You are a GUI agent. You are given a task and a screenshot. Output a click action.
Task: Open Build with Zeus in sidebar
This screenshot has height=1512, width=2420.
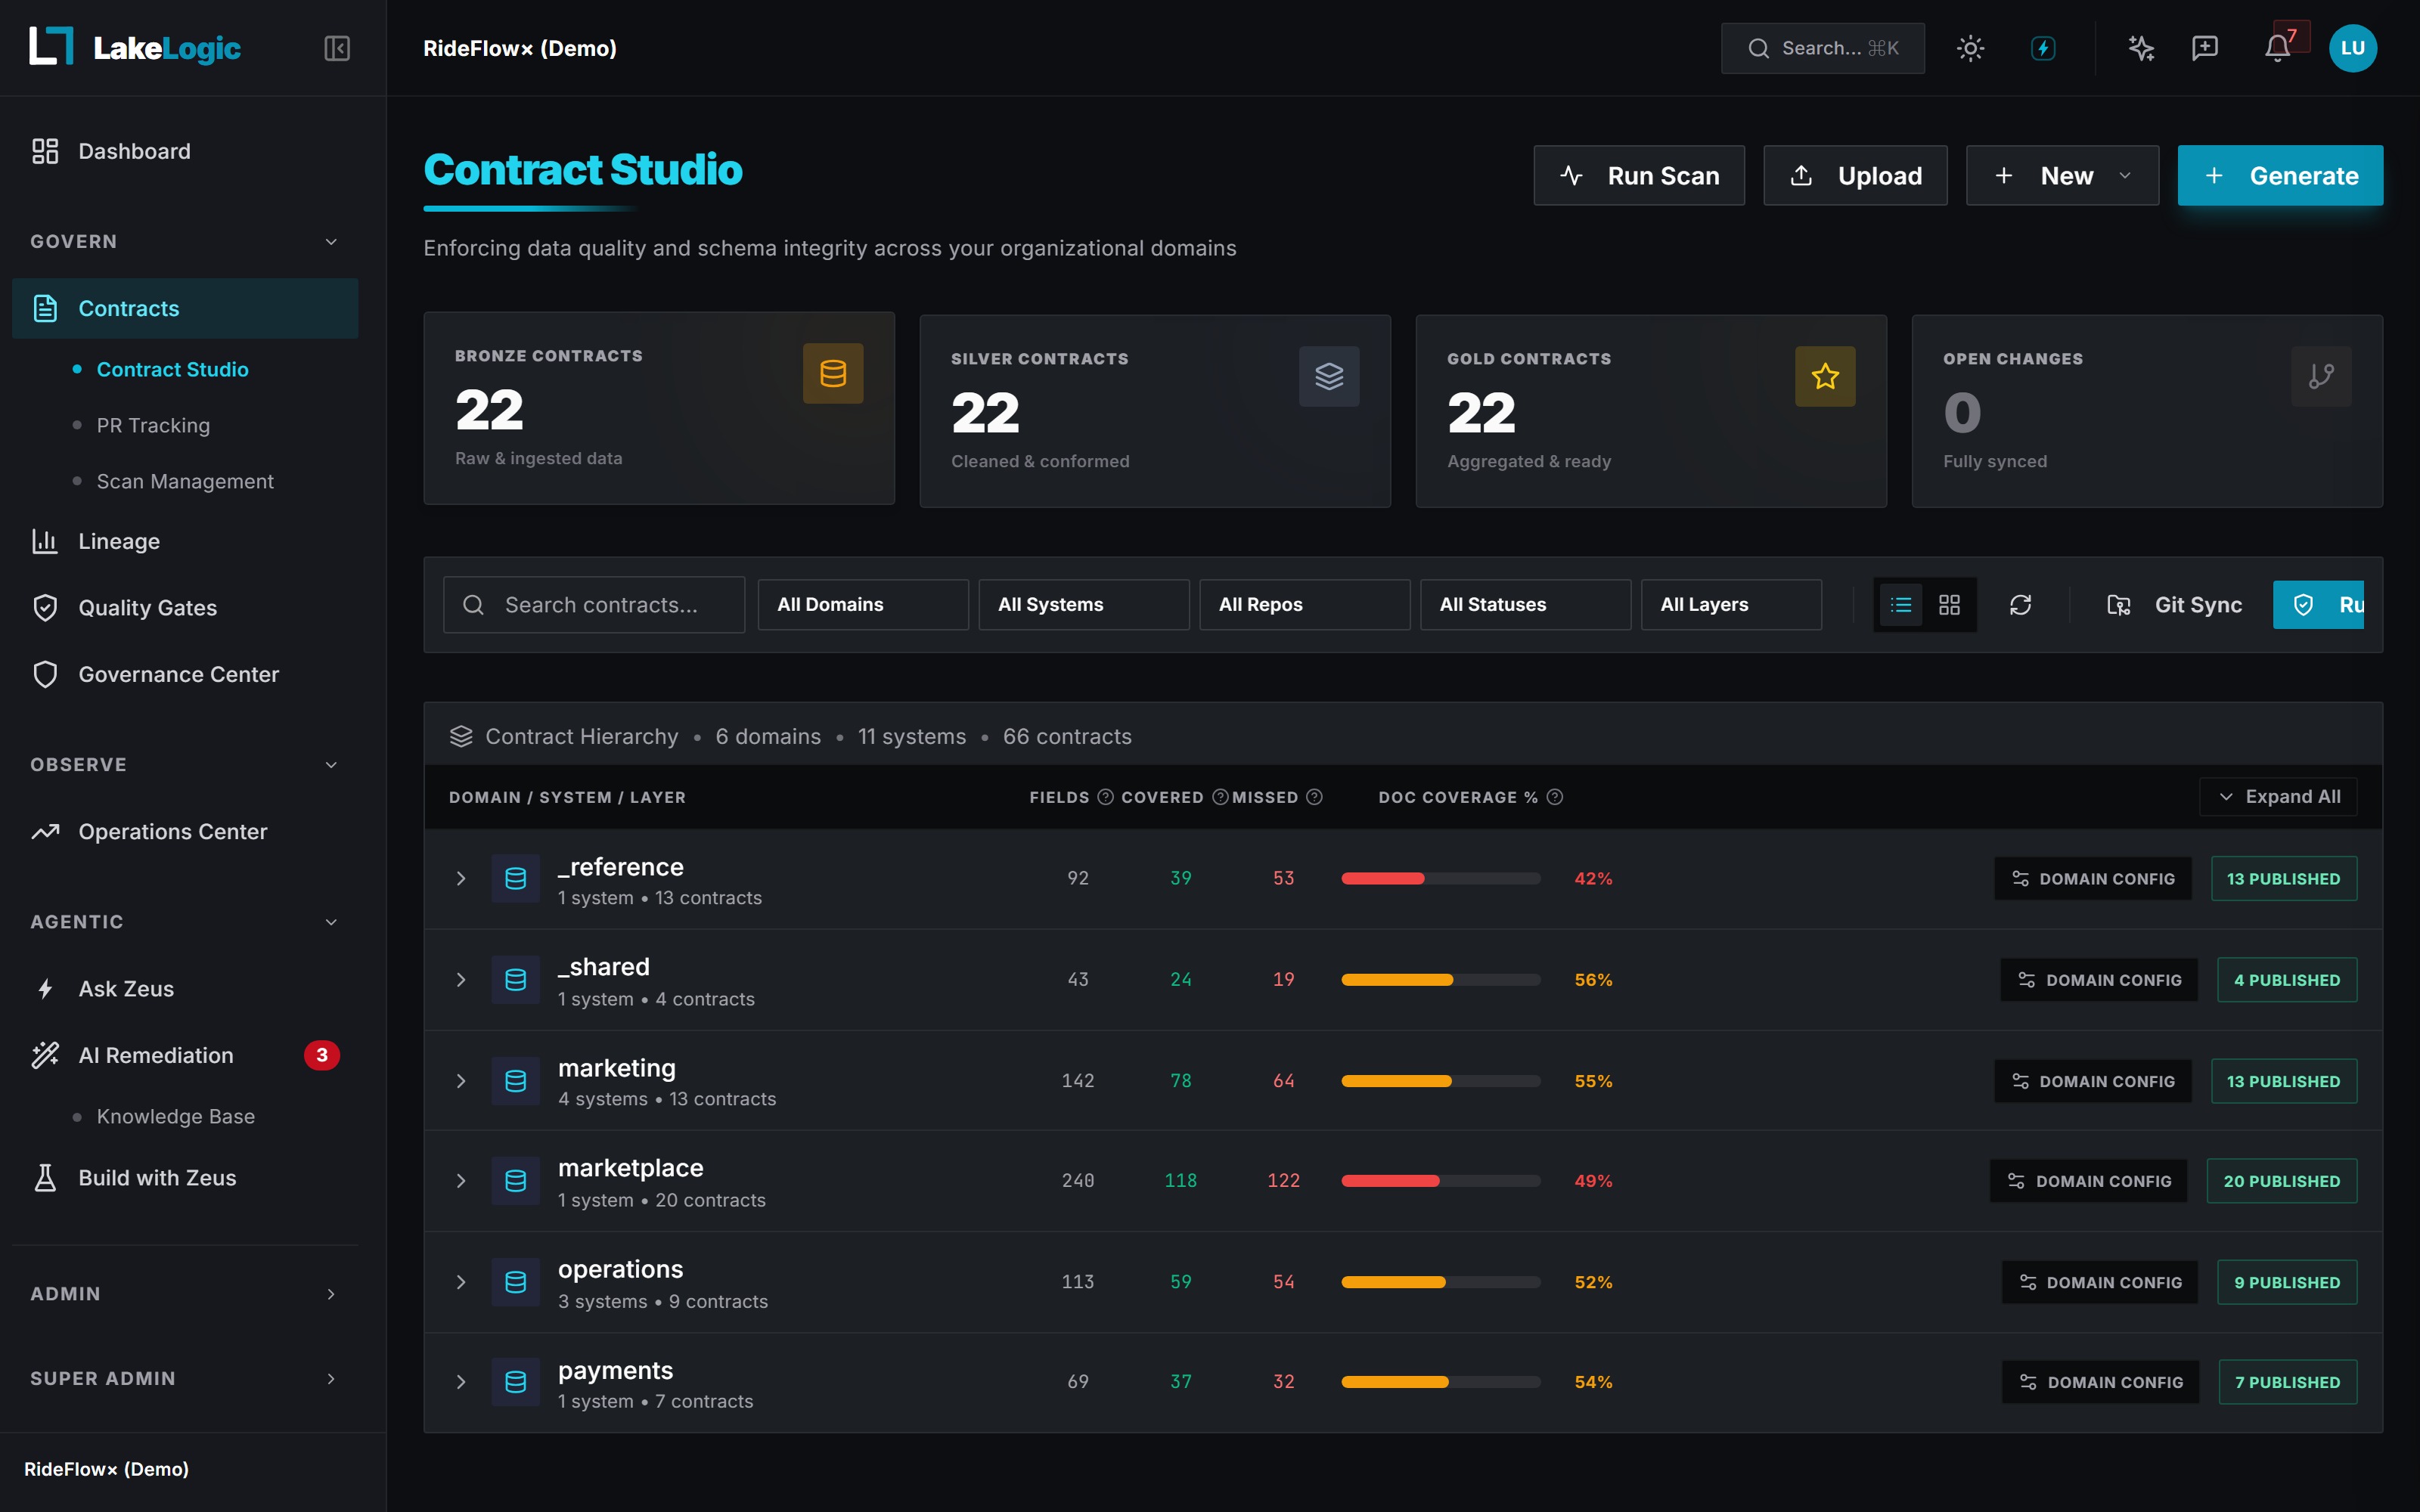[185, 1178]
